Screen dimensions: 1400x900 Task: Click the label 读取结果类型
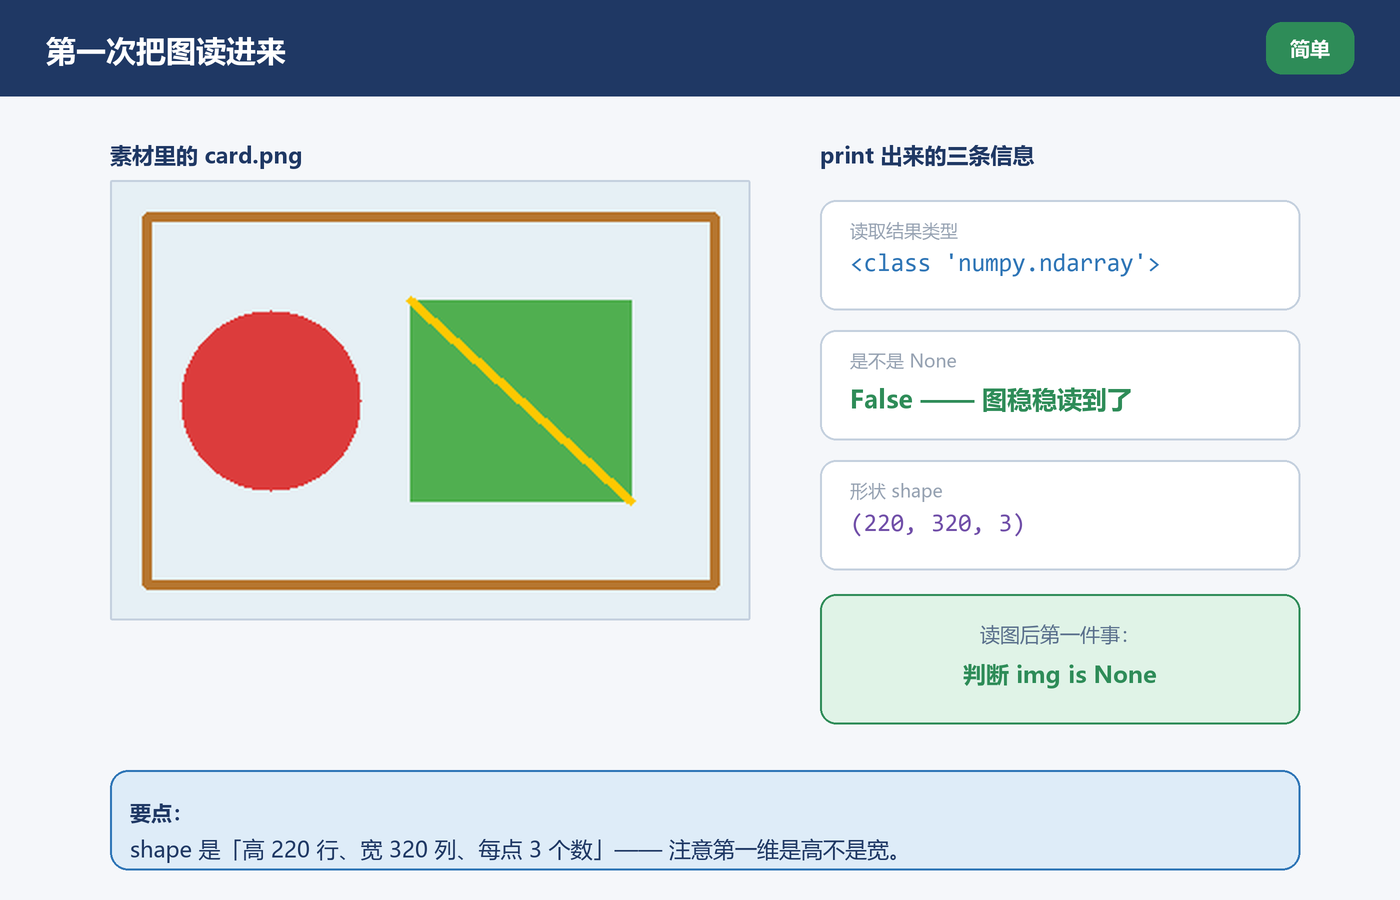[x=904, y=231]
